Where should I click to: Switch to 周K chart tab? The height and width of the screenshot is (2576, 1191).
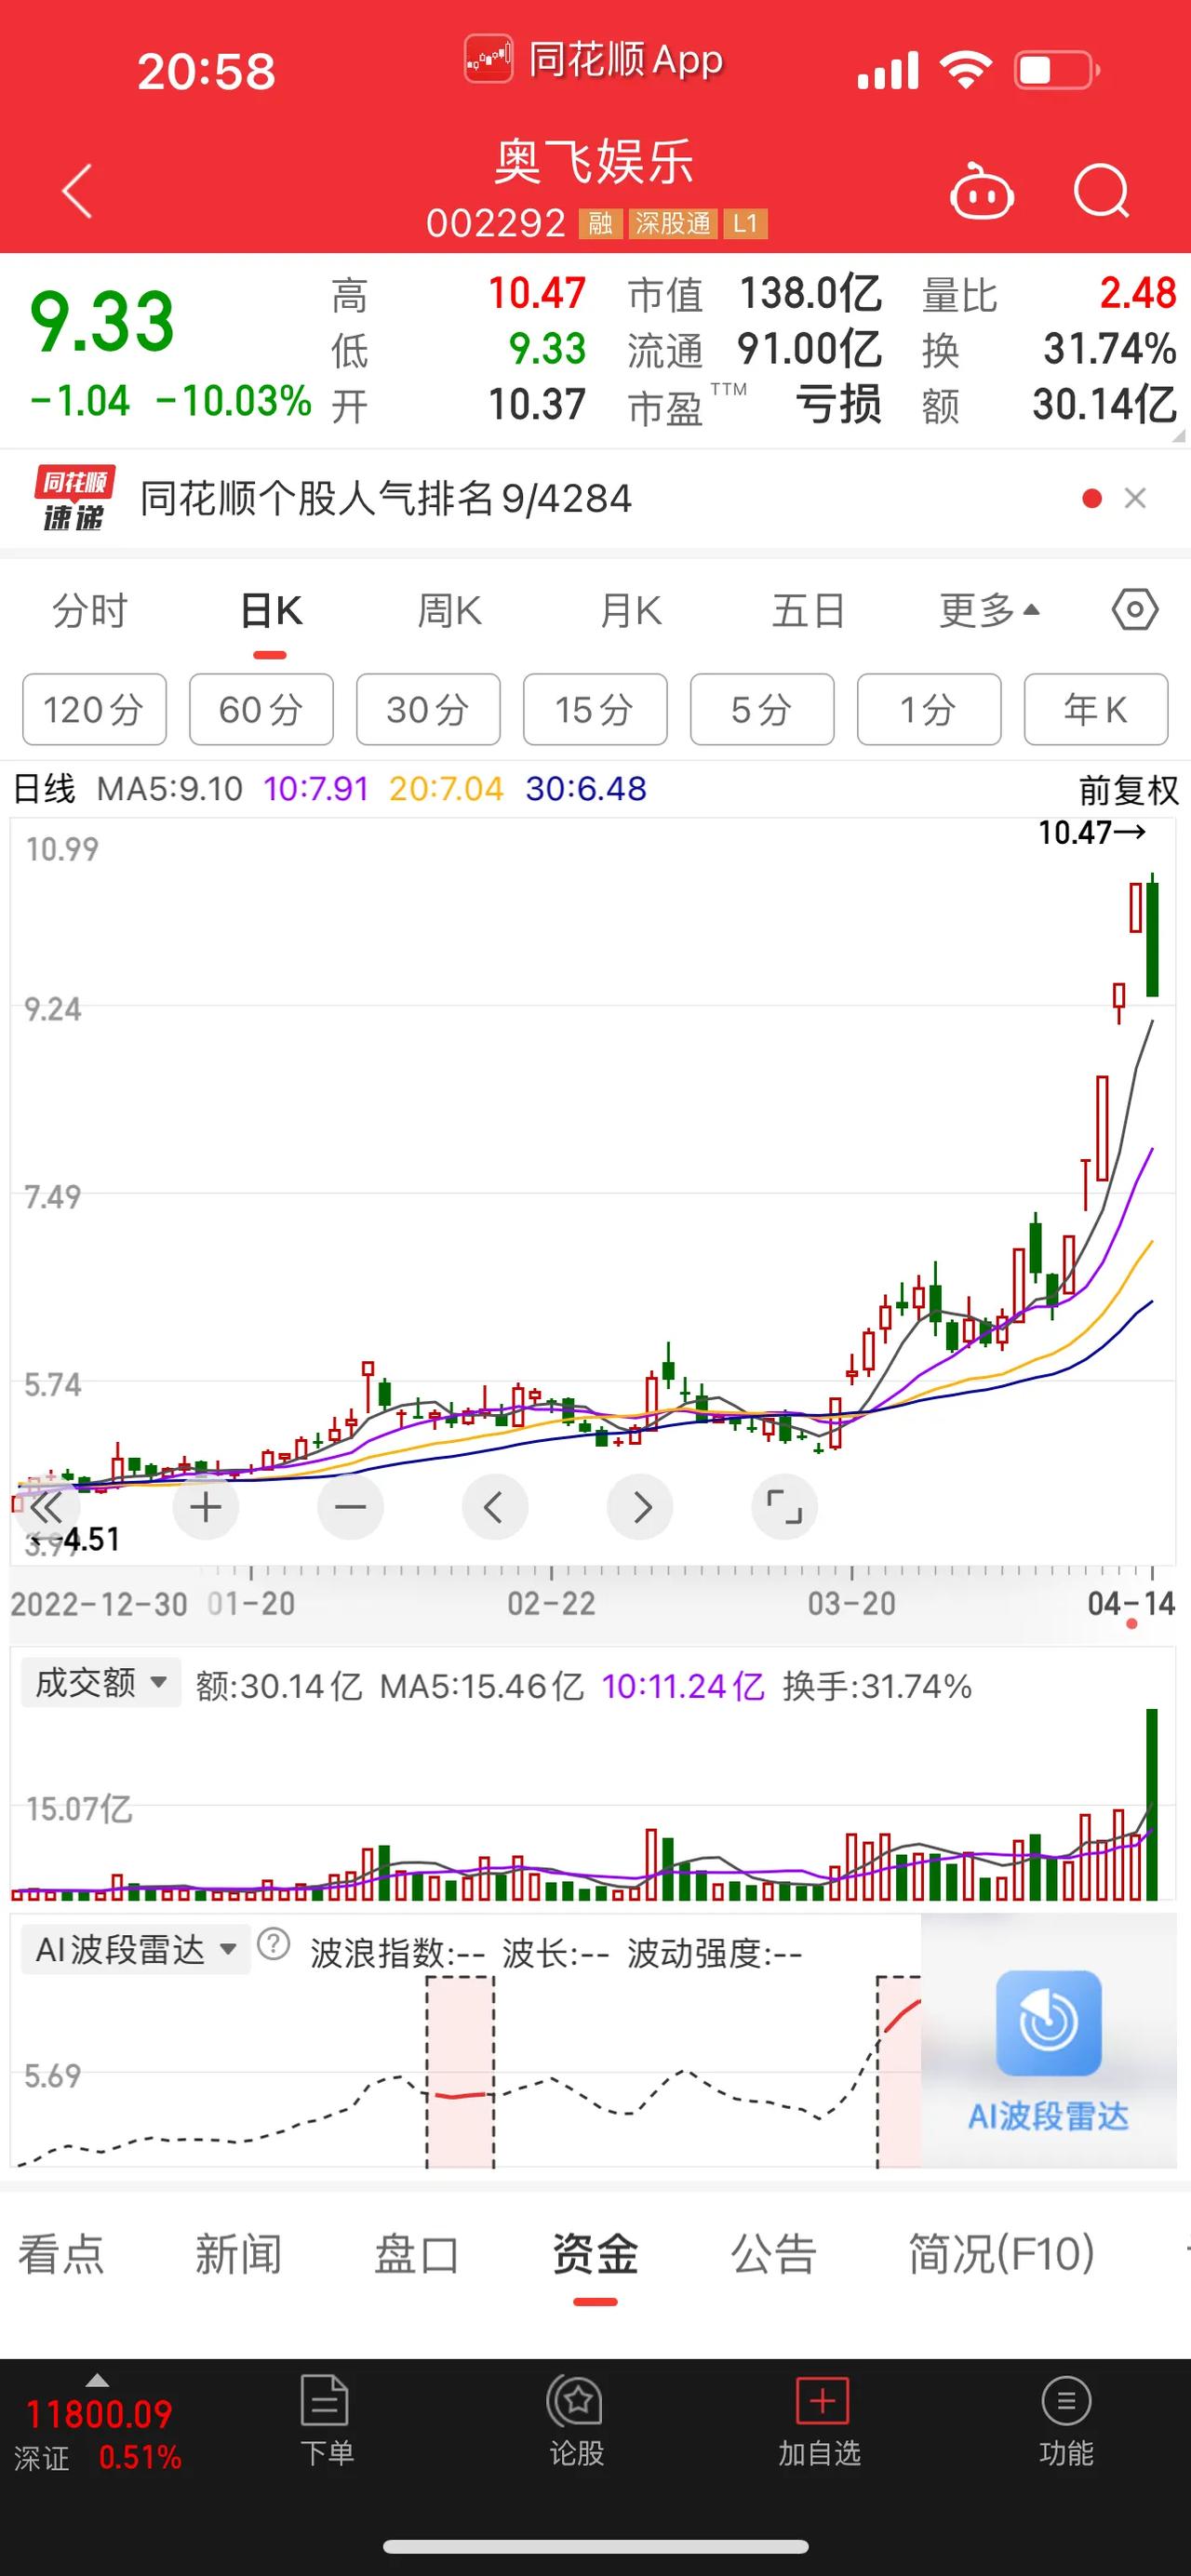[x=450, y=610]
